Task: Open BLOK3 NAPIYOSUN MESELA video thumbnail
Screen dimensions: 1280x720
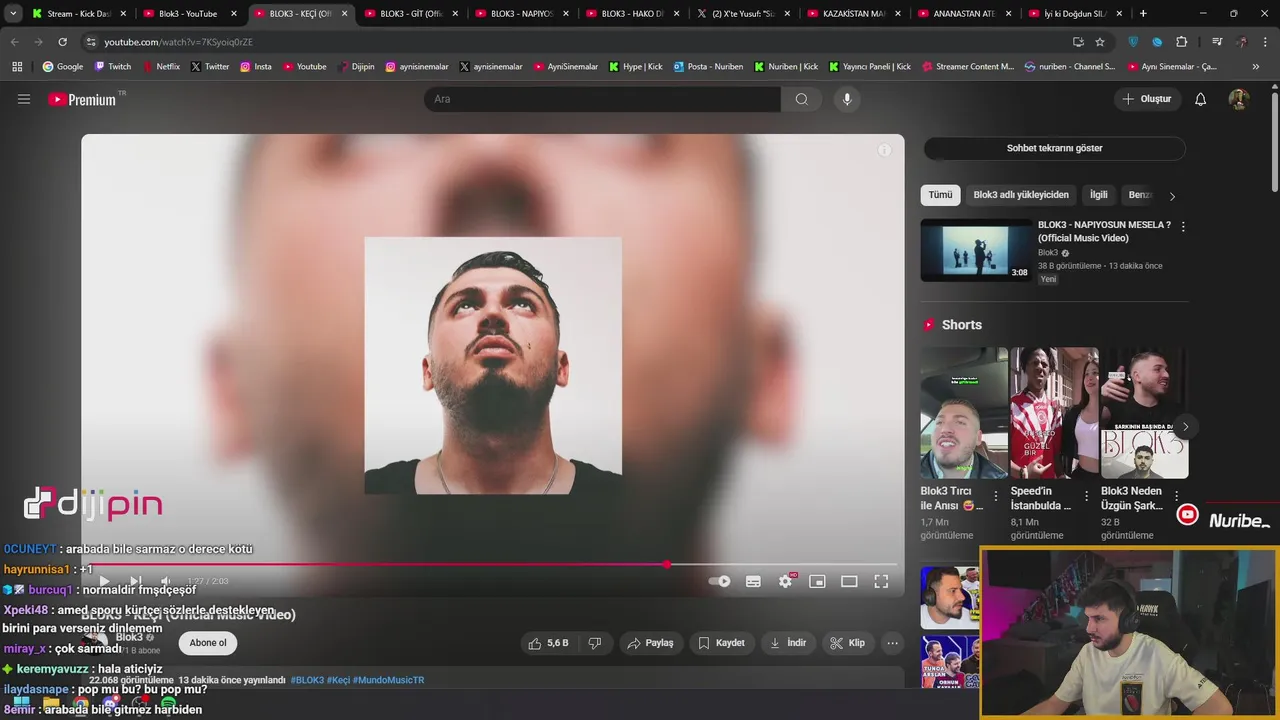Action: [976, 250]
